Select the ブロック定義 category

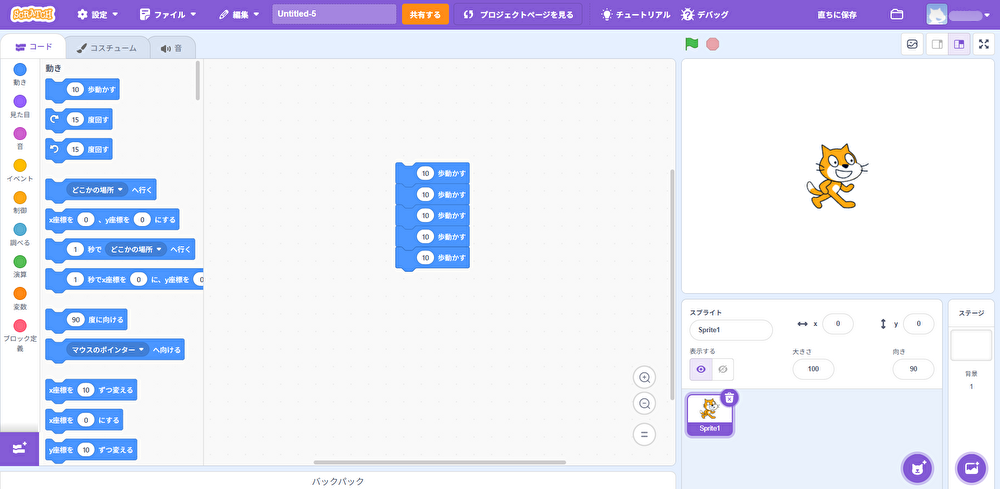coord(20,335)
